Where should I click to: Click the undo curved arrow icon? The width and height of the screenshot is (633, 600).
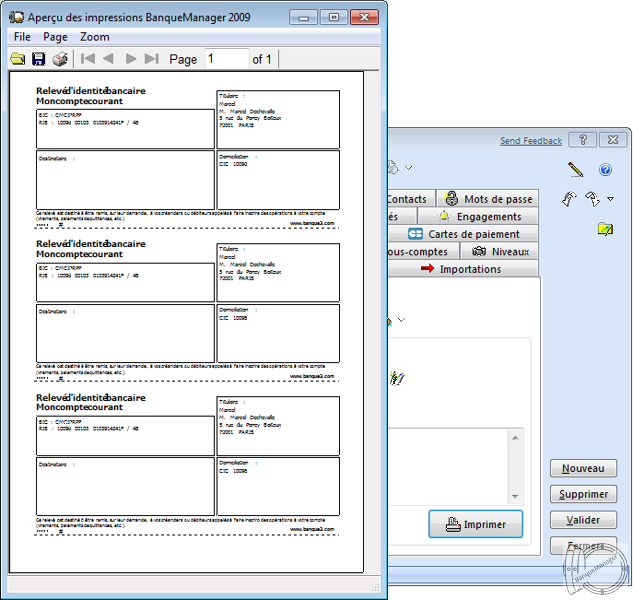click(570, 199)
